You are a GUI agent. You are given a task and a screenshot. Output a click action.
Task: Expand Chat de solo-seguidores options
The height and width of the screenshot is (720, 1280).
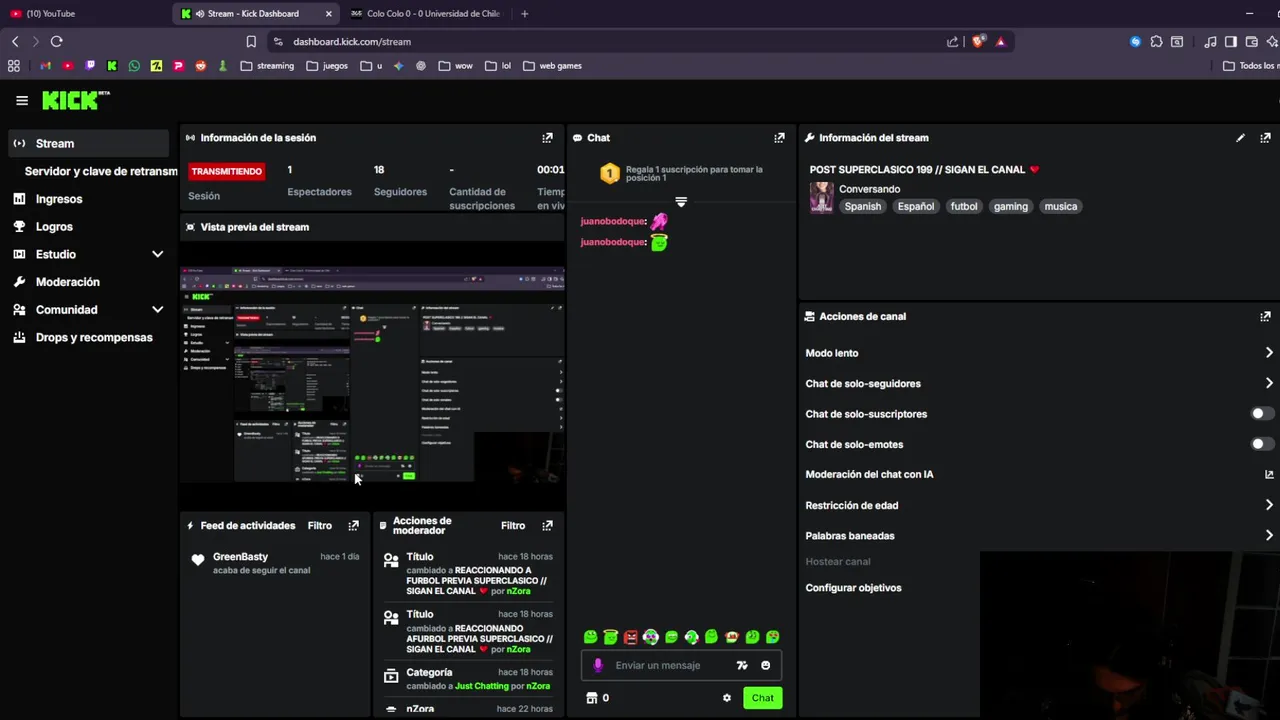click(x=1269, y=384)
